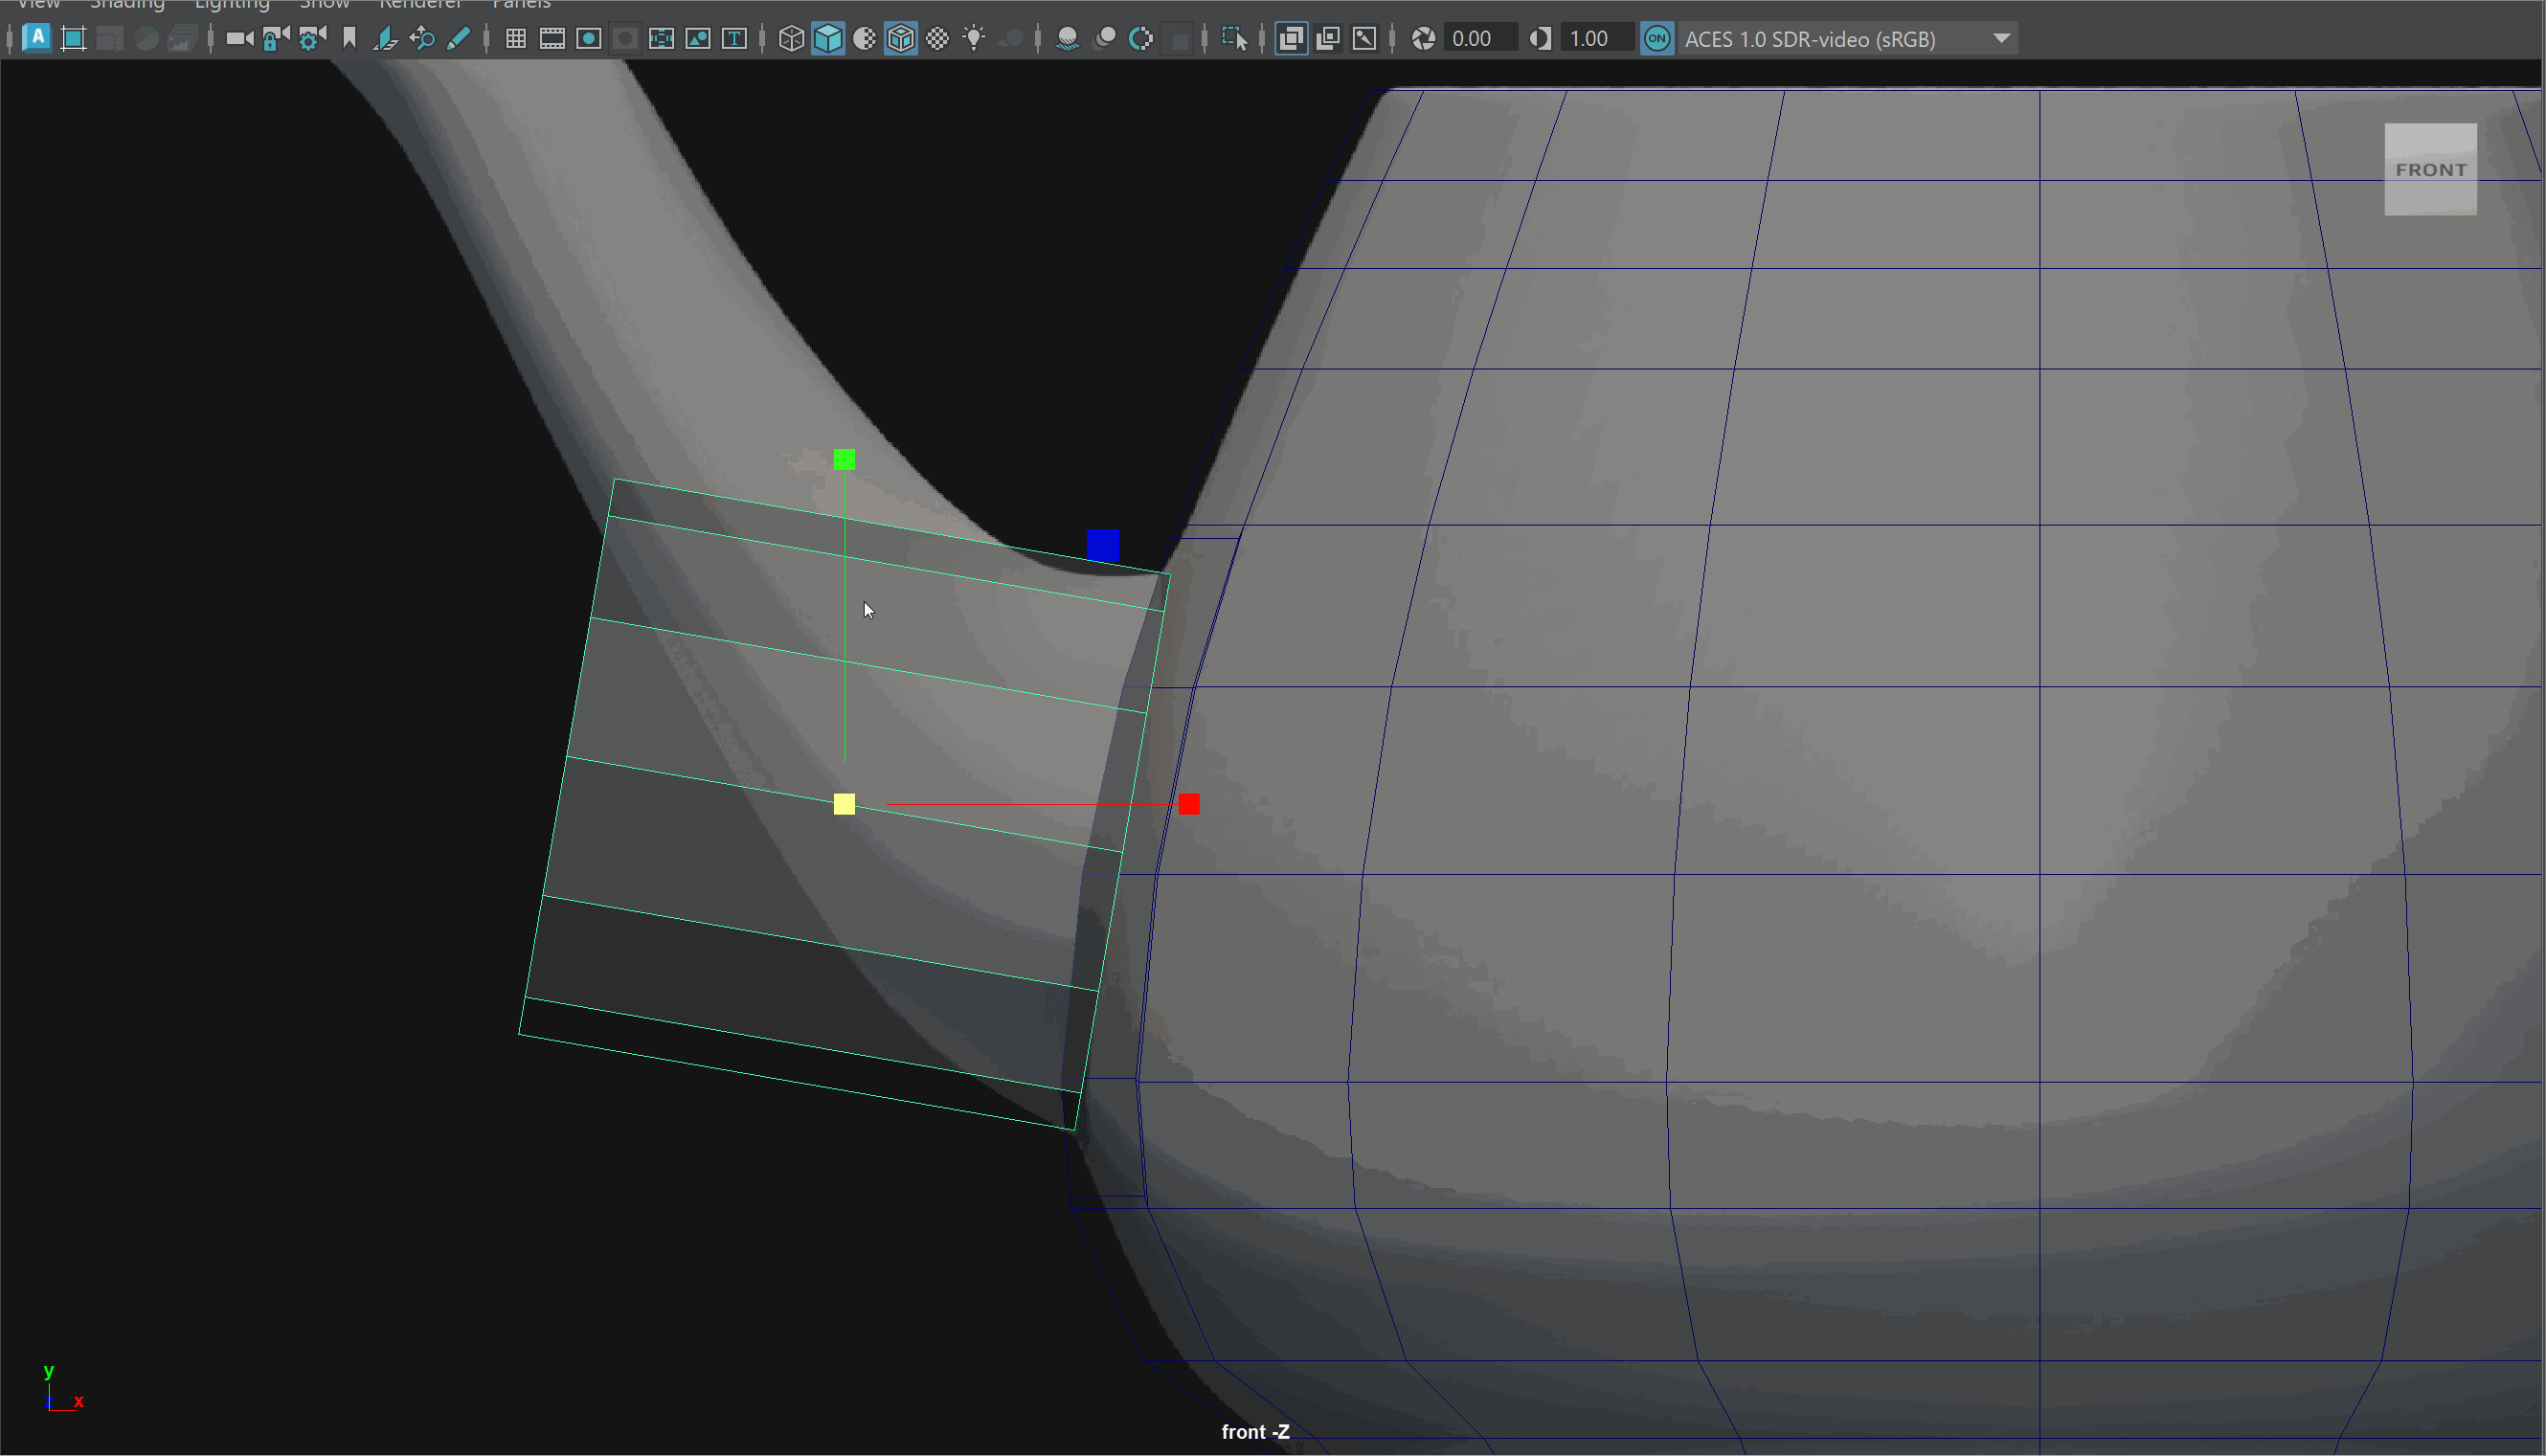Toggle color management ON button

coord(1657,39)
